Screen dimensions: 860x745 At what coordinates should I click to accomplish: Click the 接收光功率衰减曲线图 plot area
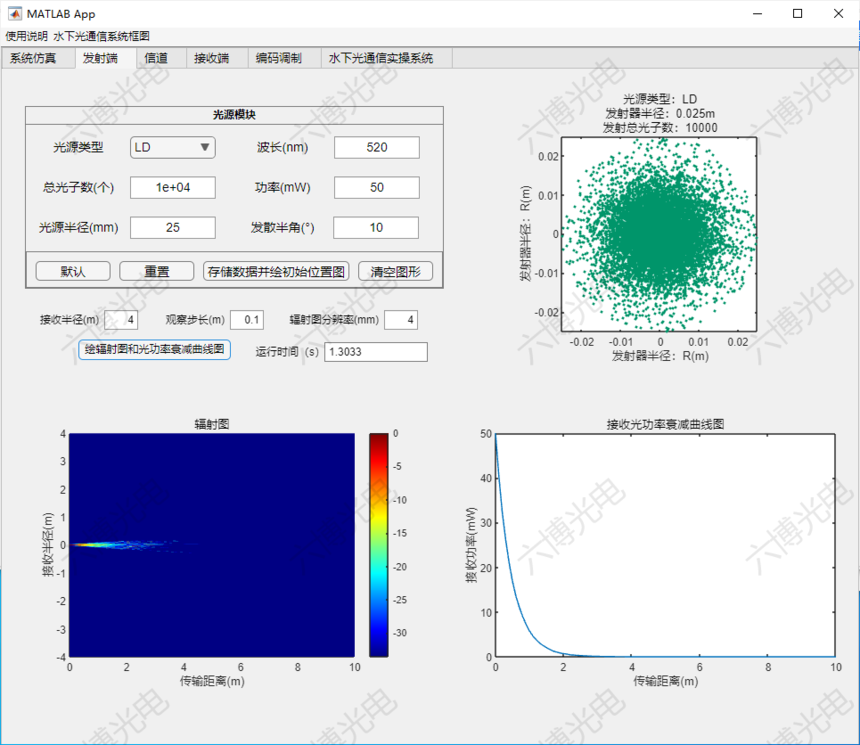click(x=665, y=545)
